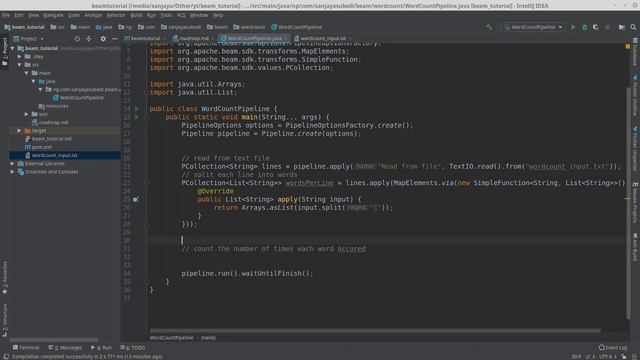Collapse the main folder arrow
This screenshot has width=640, height=360.
point(27,73)
